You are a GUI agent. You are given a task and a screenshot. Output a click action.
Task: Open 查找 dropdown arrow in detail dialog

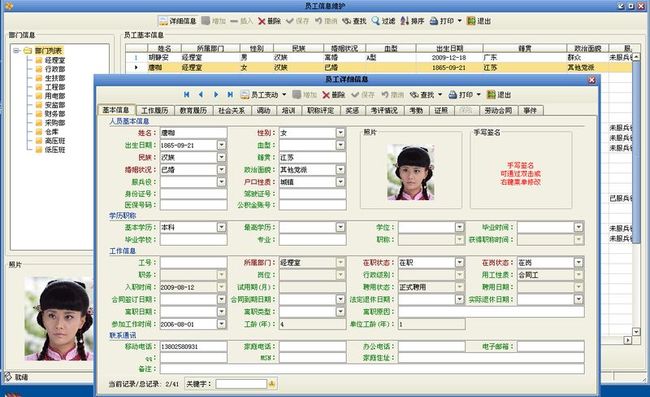click(x=440, y=95)
